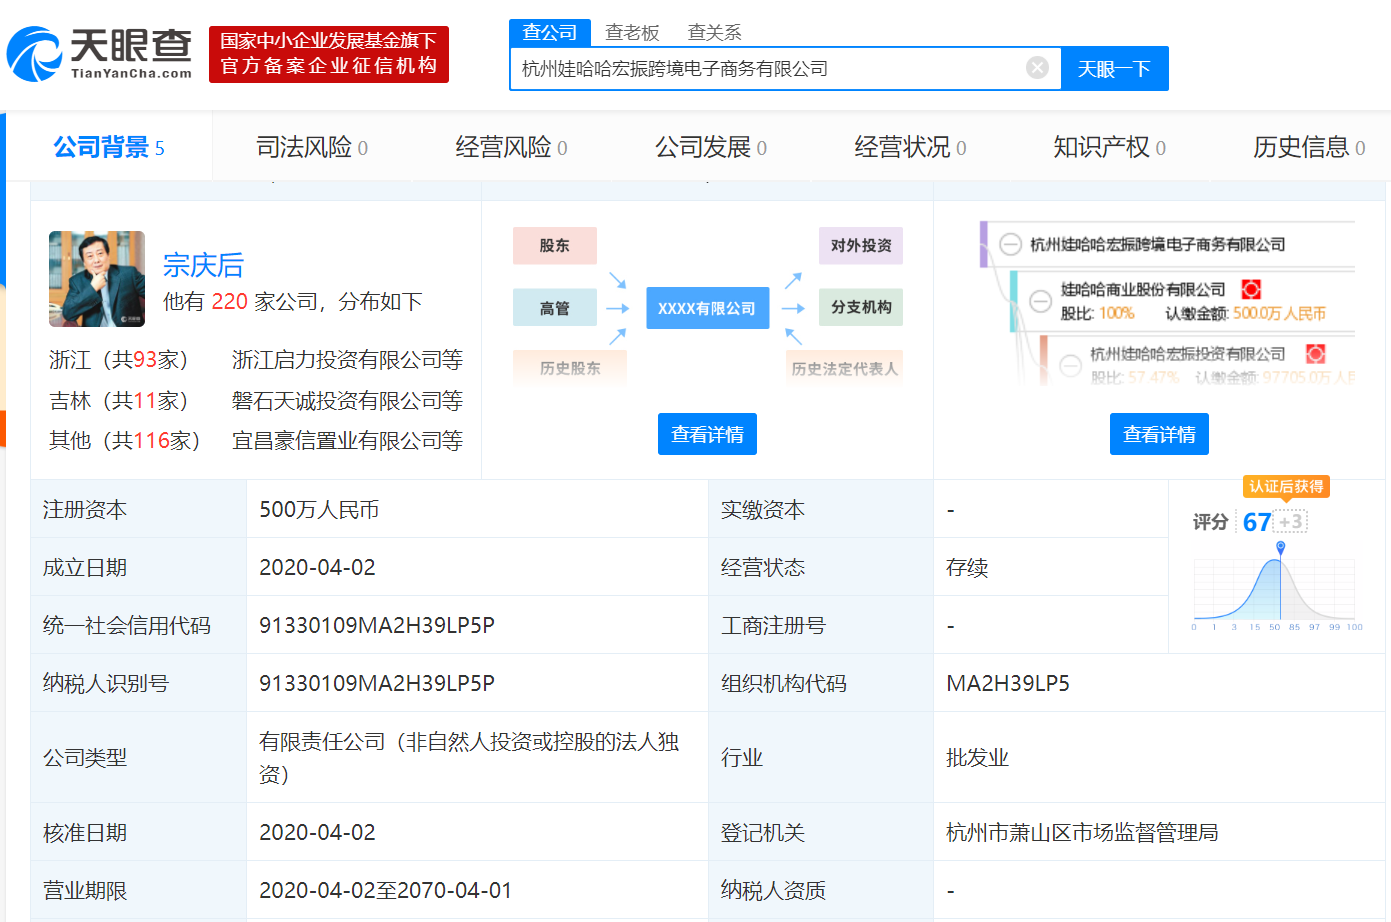Click the 高管 node in relation chart
The image size is (1391, 922).
tap(555, 308)
